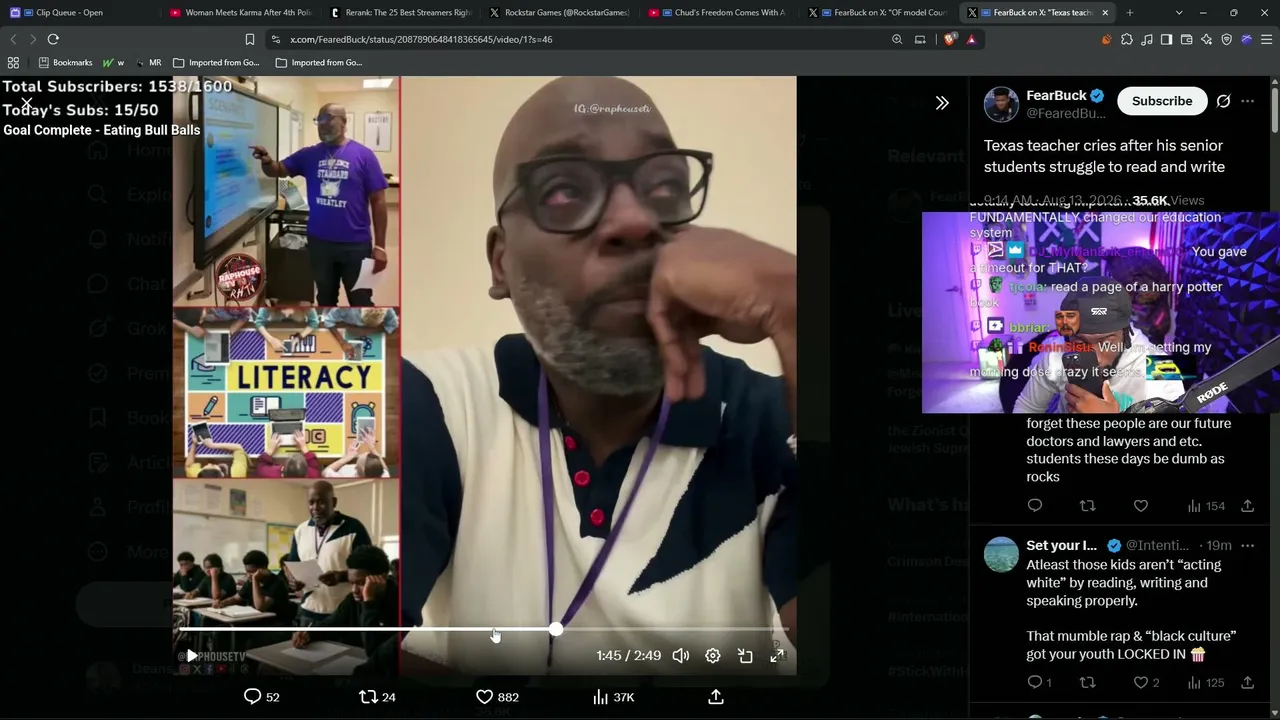Reload the current page
Viewport: 1280px width, 720px height.
coord(53,39)
